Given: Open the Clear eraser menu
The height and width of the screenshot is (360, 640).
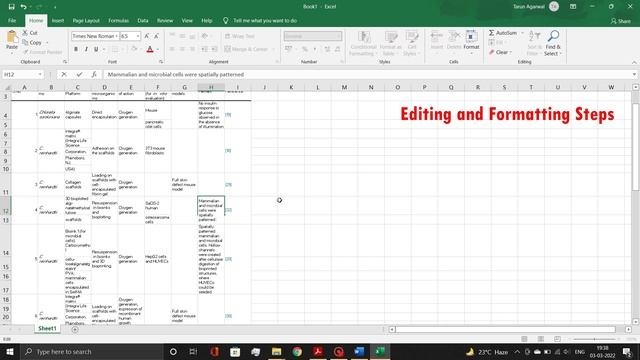Looking at the screenshot, I should point(500,52).
